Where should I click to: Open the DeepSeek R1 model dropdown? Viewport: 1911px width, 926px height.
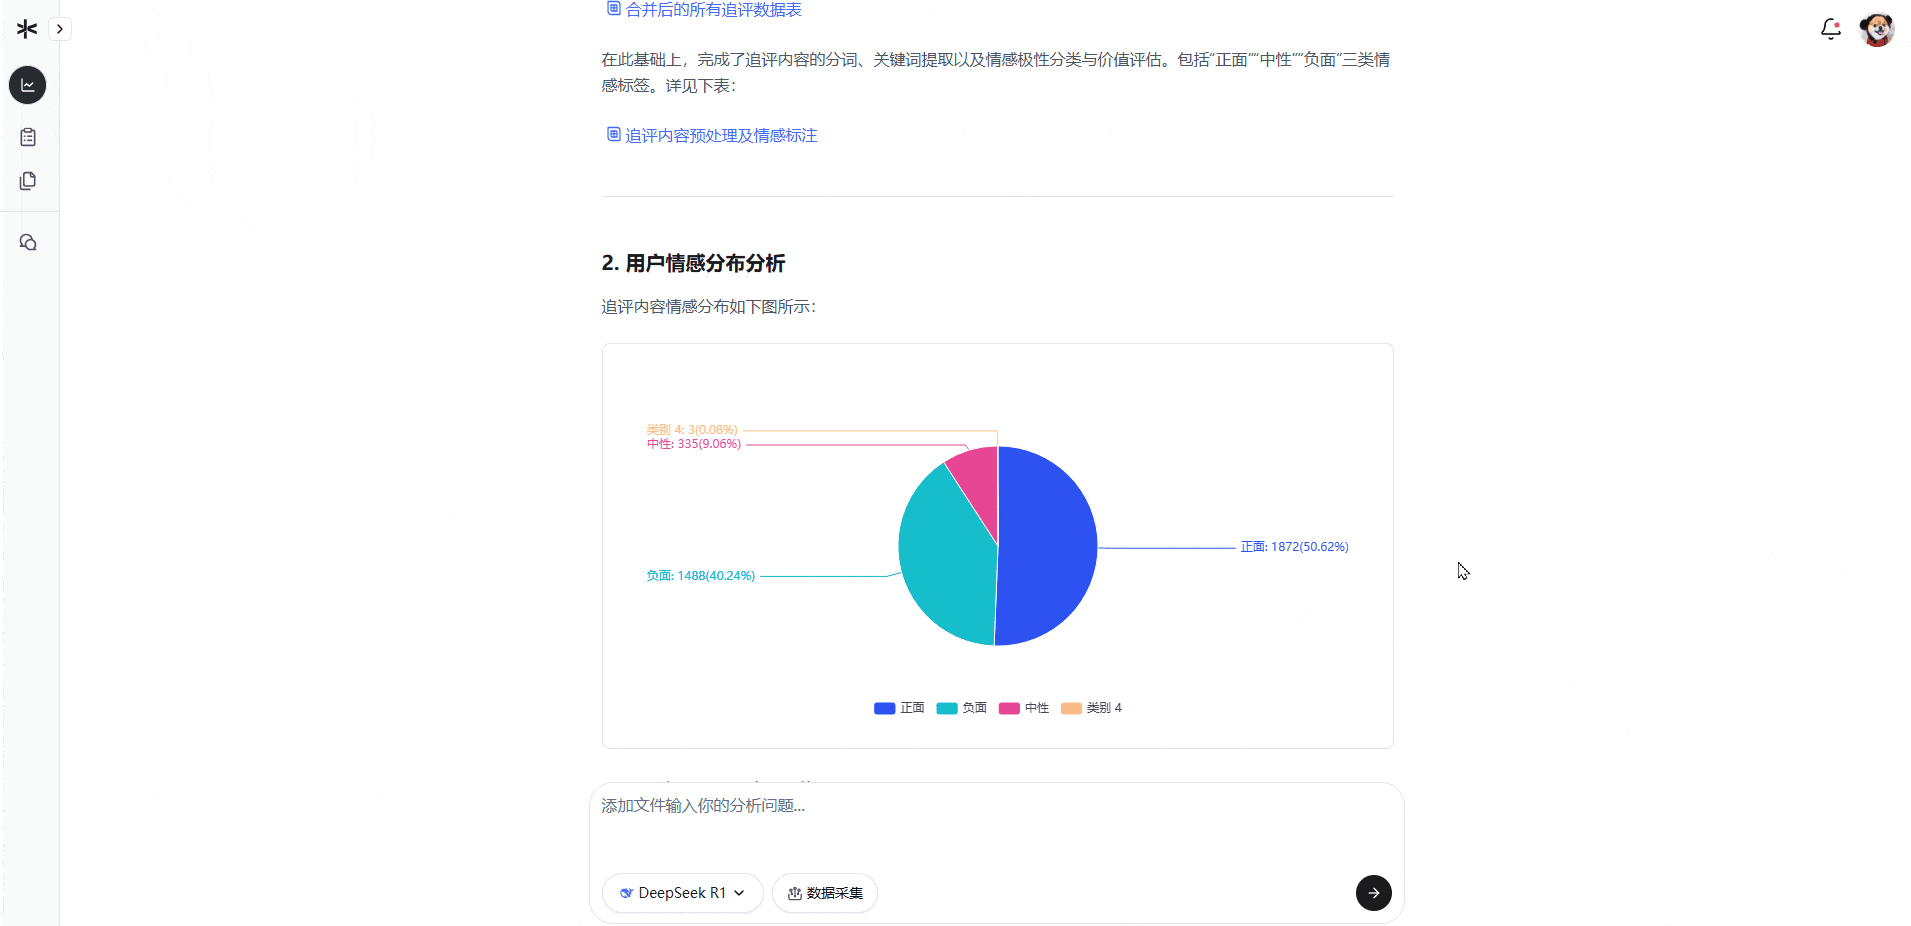682,893
